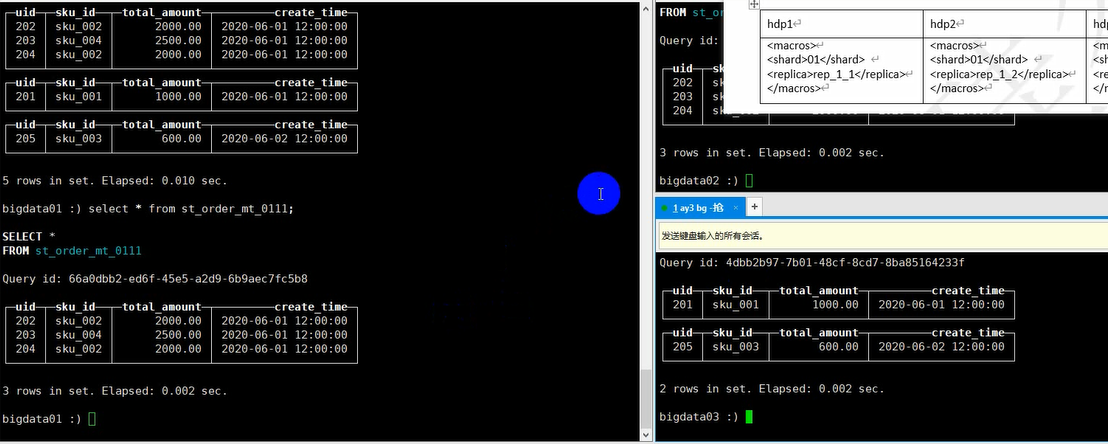Place cursor at the bigdata03 prompt

click(x=750, y=416)
